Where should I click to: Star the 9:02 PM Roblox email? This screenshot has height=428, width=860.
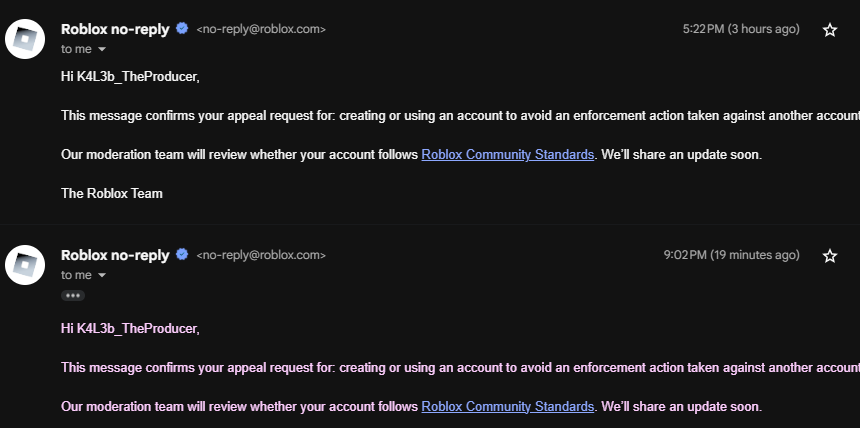coord(829,256)
